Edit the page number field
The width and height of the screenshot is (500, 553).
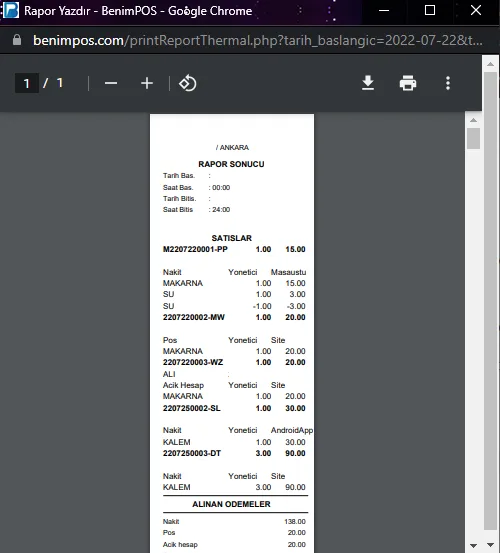27,83
